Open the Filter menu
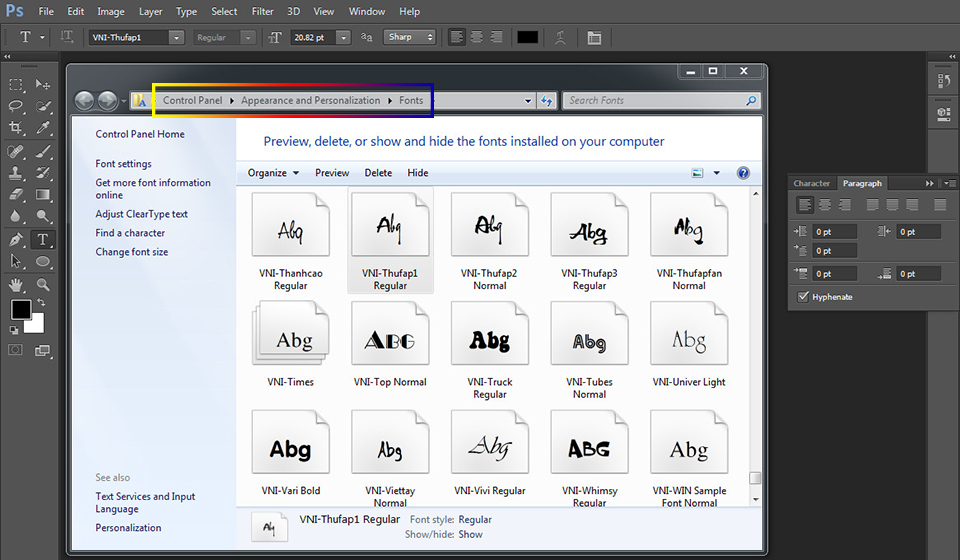This screenshot has width=960, height=560. click(263, 12)
